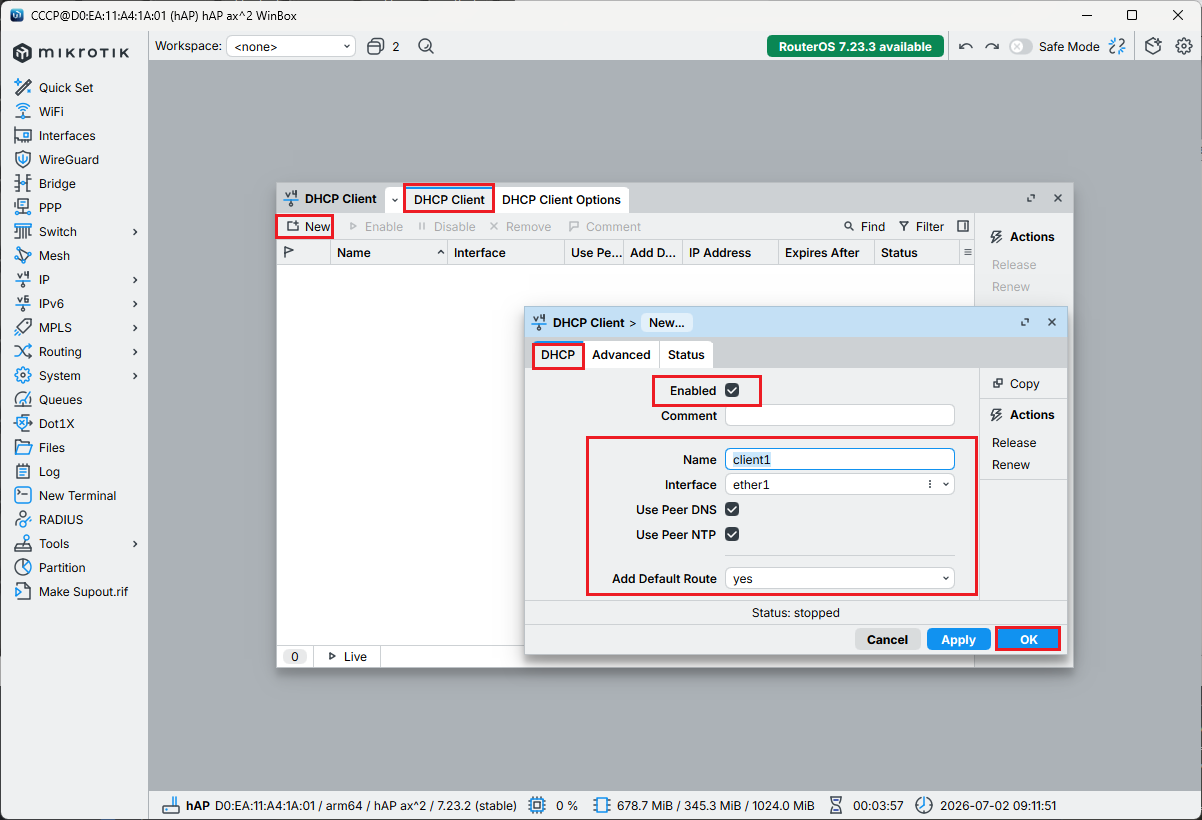Open a New Terminal
Image resolution: width=1202 pixels, height=820 pixels.
[77, 495]
